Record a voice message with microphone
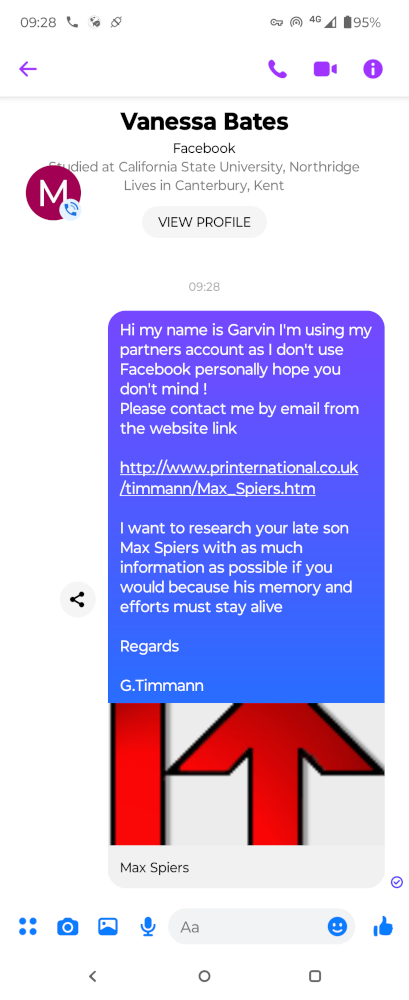The height and width of the screenshot is (1000, 409). [148, 927]
